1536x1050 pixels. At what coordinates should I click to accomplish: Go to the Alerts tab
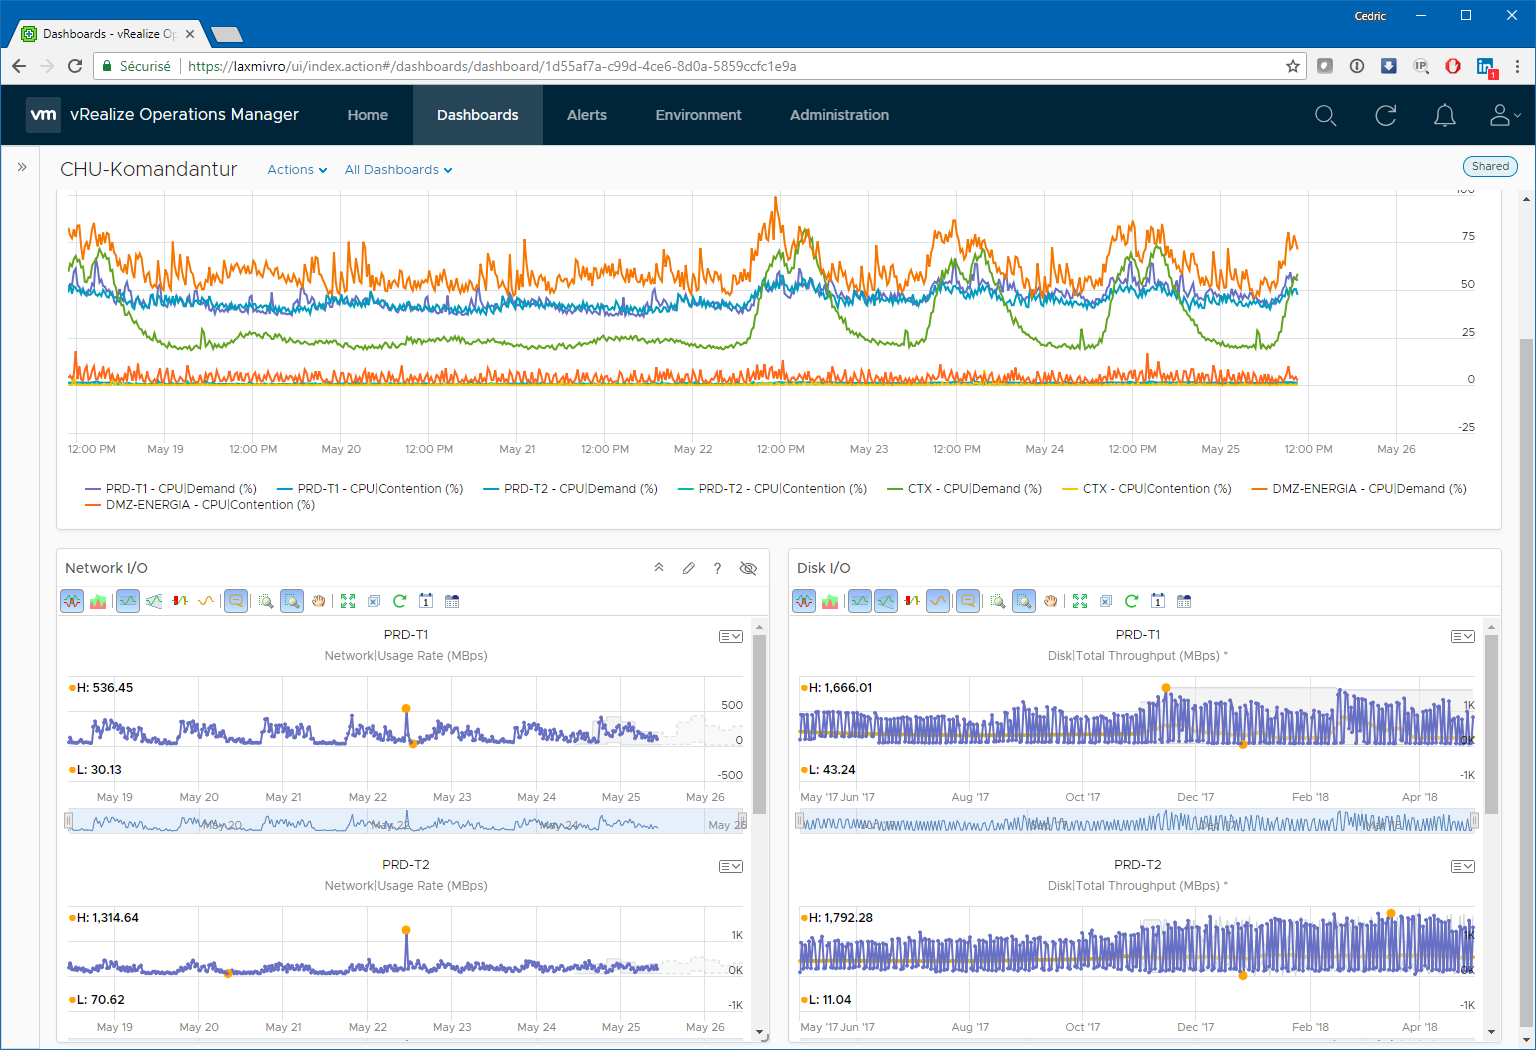586,115
